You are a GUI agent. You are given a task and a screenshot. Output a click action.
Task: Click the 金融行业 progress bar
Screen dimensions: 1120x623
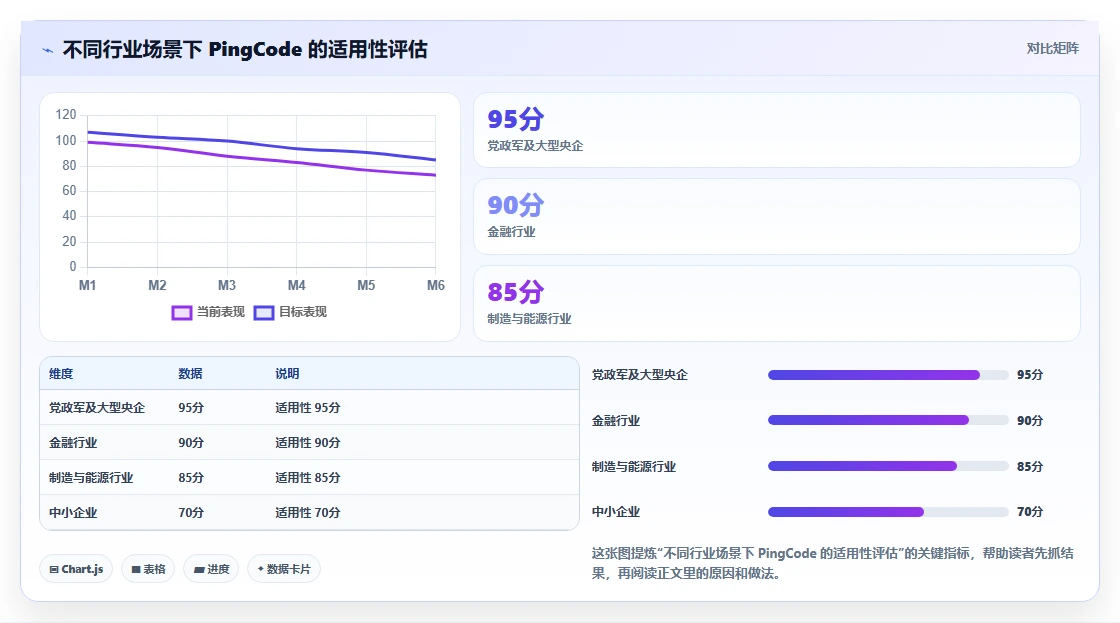(888, 421)
